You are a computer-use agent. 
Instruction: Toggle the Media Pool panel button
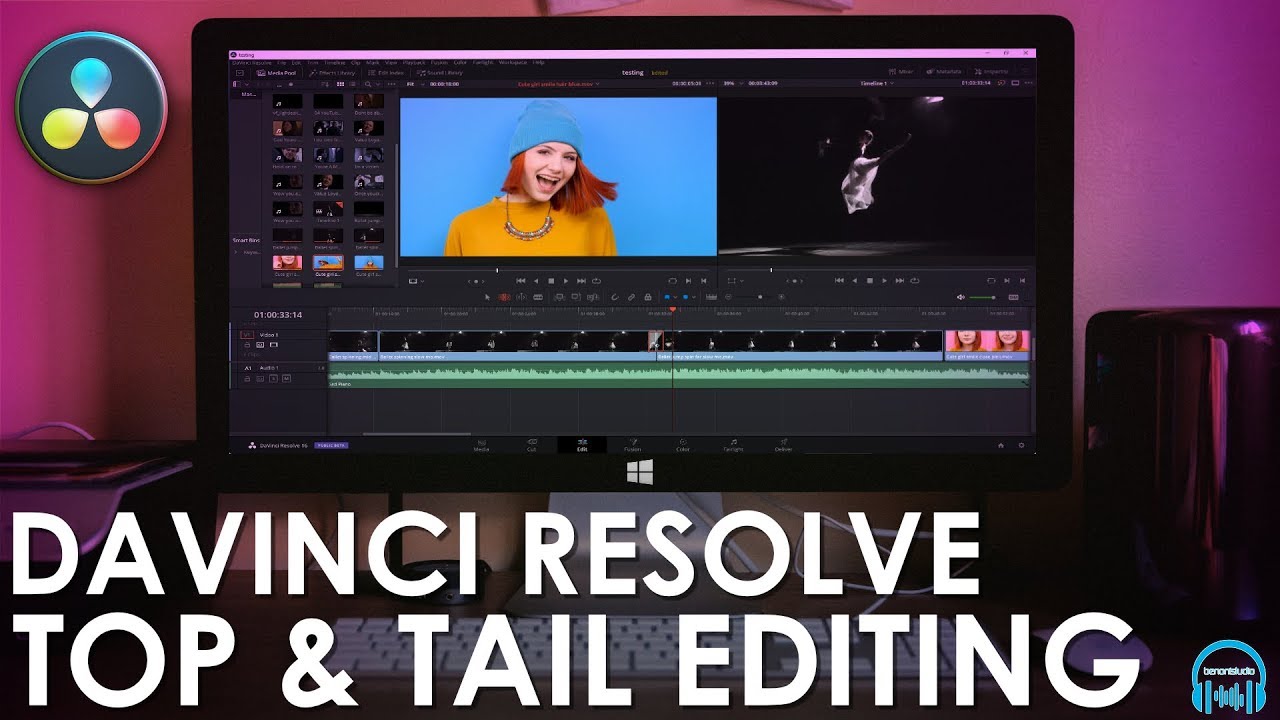coord(276,73)
